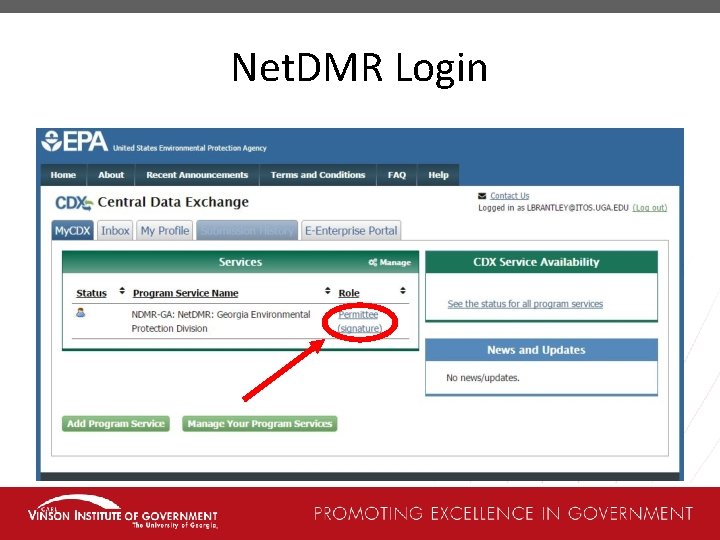Click the Program Service Name column header
This screenshot has width=720, height=540.
[x=186, y=293]
